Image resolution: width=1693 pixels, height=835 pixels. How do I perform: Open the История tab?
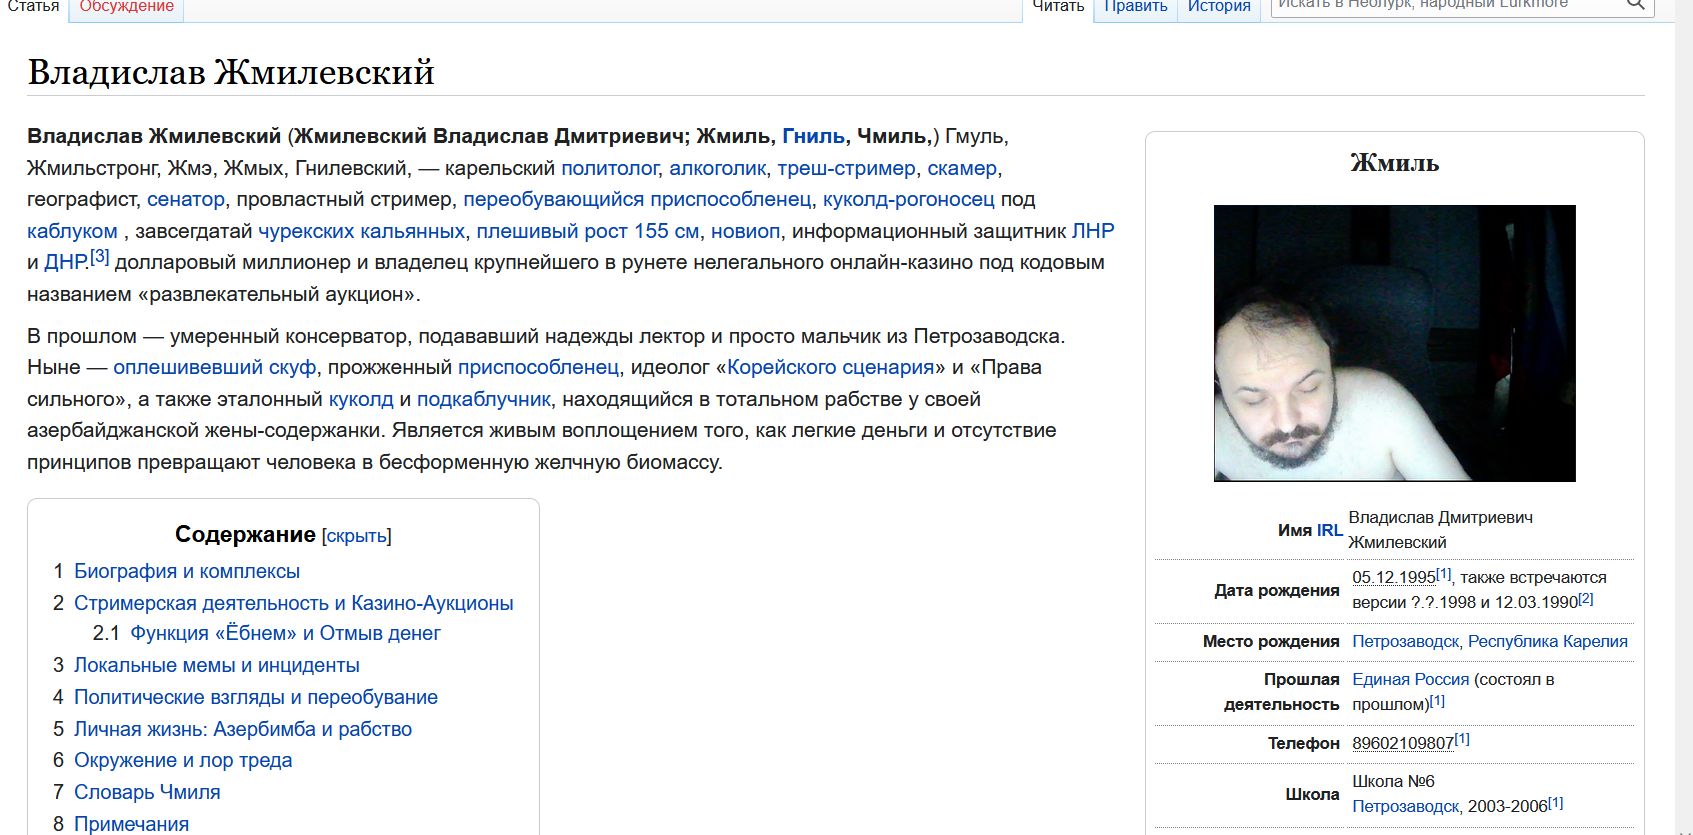click(1219, 7)
